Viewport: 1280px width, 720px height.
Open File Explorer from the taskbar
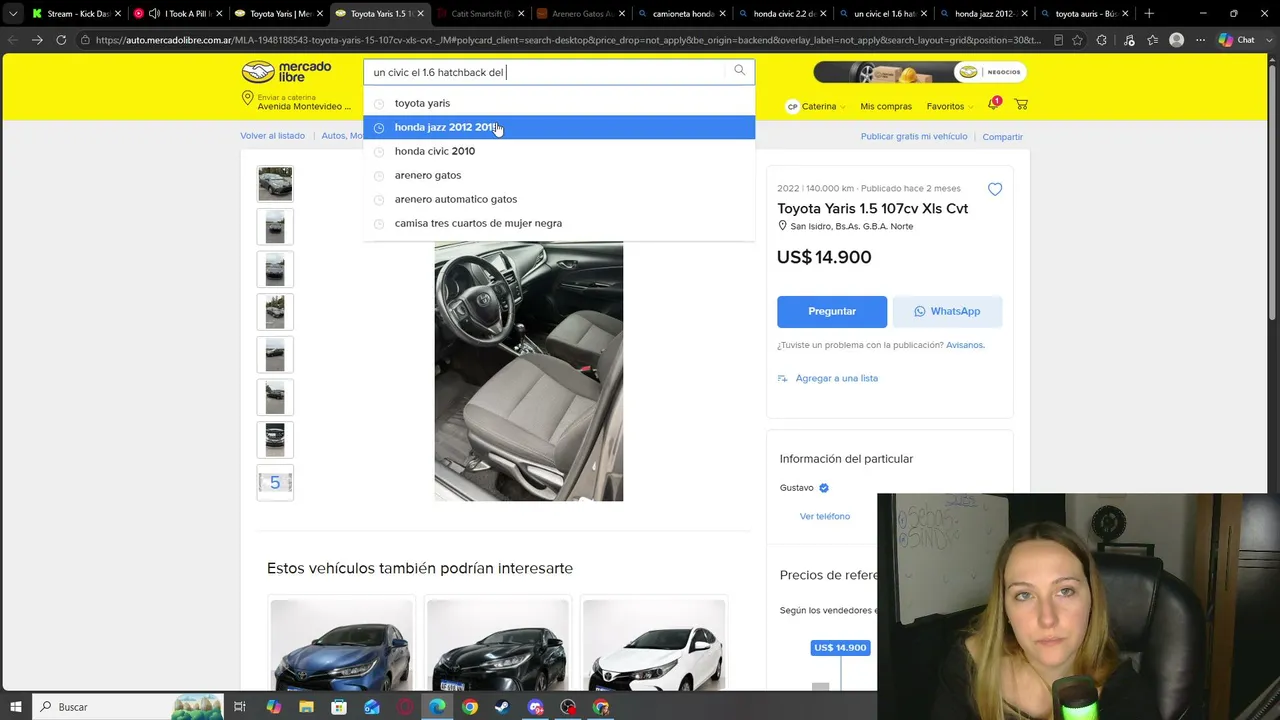coord(306,707)
